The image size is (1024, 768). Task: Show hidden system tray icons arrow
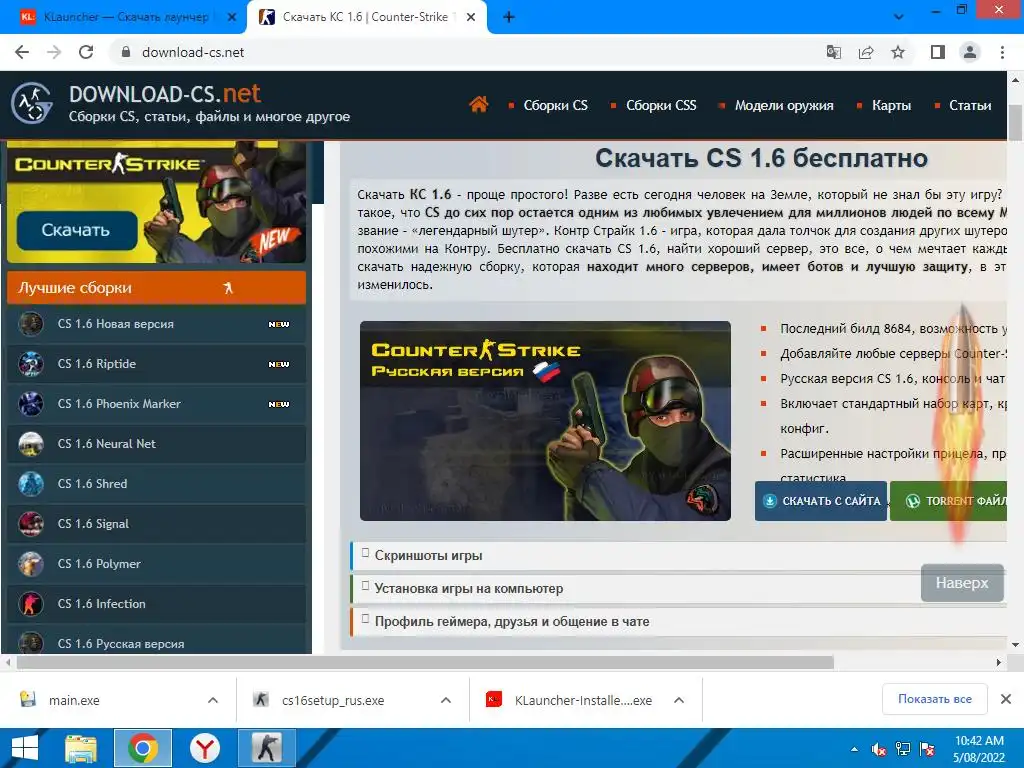tap(854, 749)
